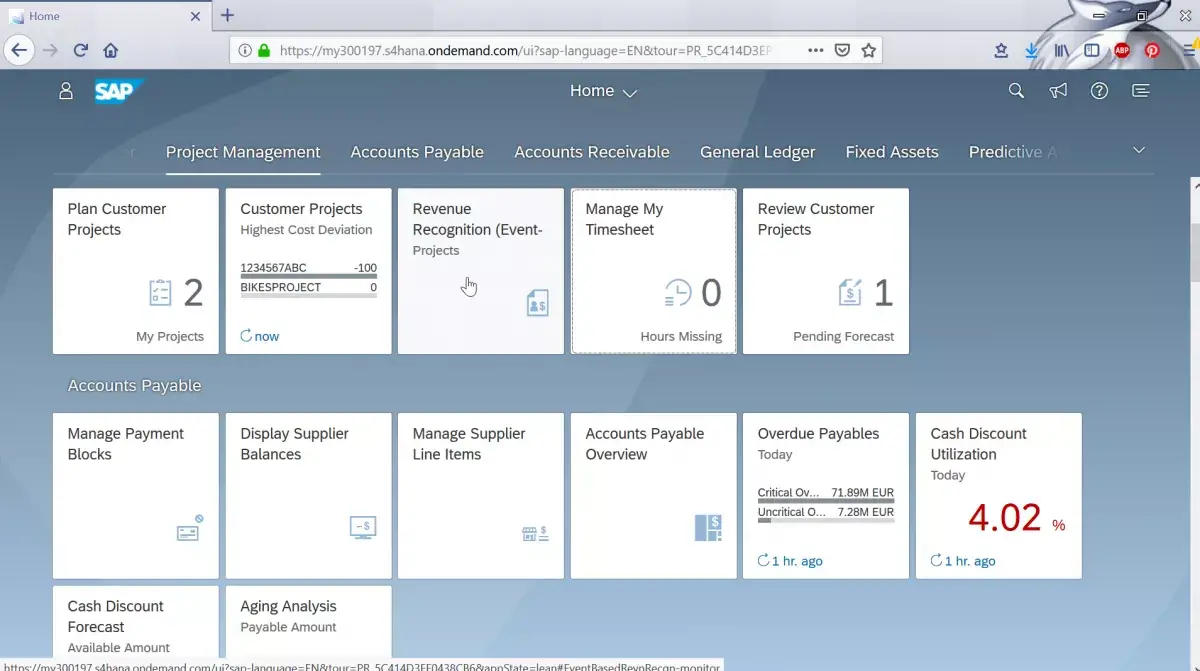Click the Display Supplier Balances monitor icon

tap(363, 527)
